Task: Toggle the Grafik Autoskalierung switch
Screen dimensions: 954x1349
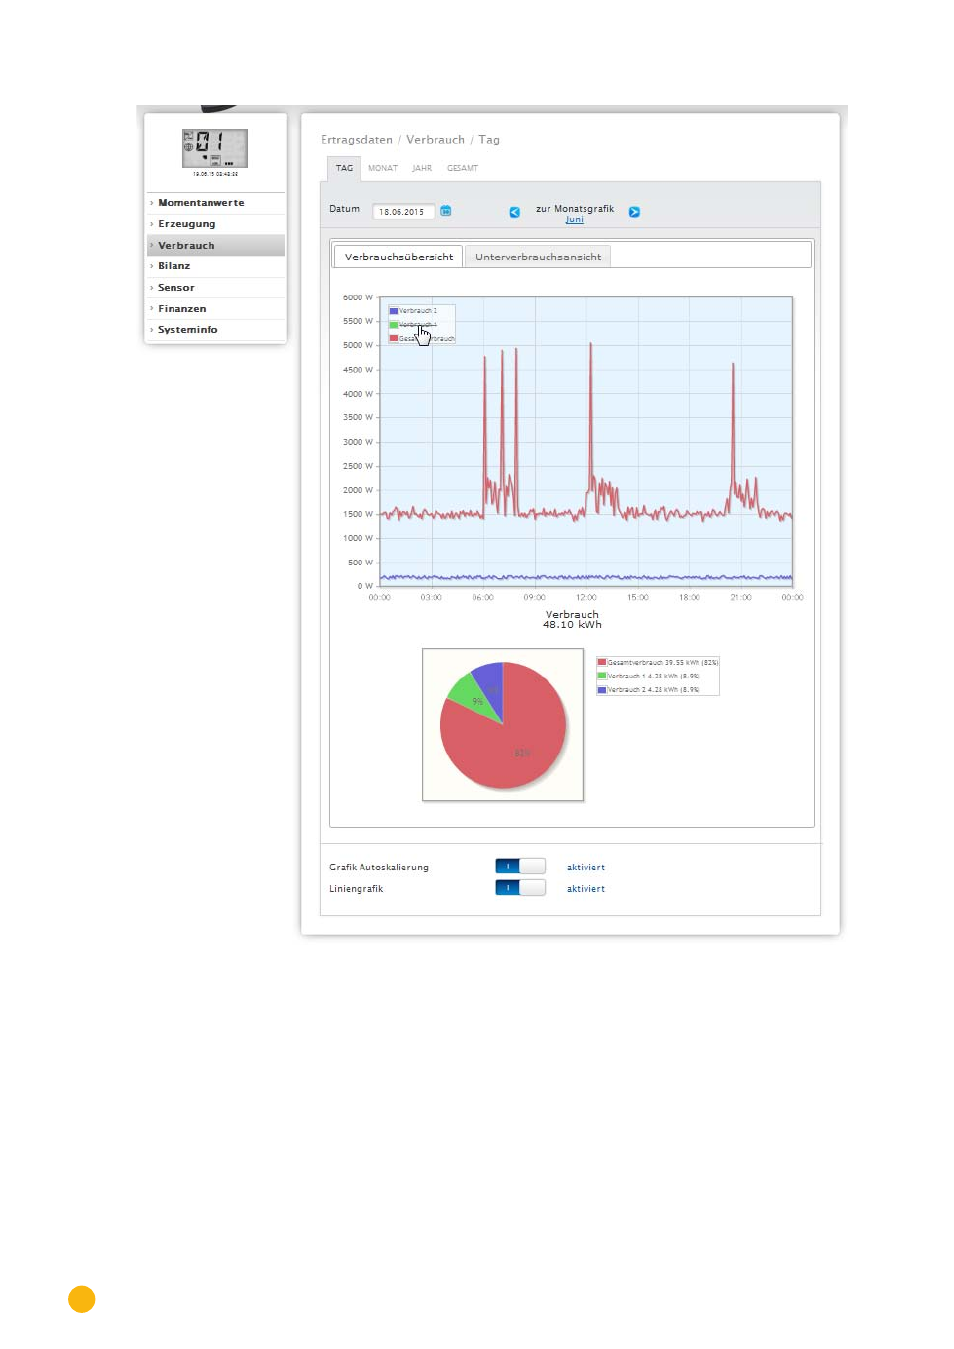Action: coord(520,867)
